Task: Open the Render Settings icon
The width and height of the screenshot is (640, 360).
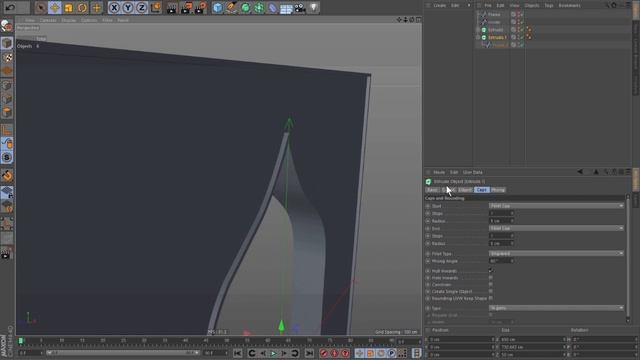Action: tap(200, 7)
